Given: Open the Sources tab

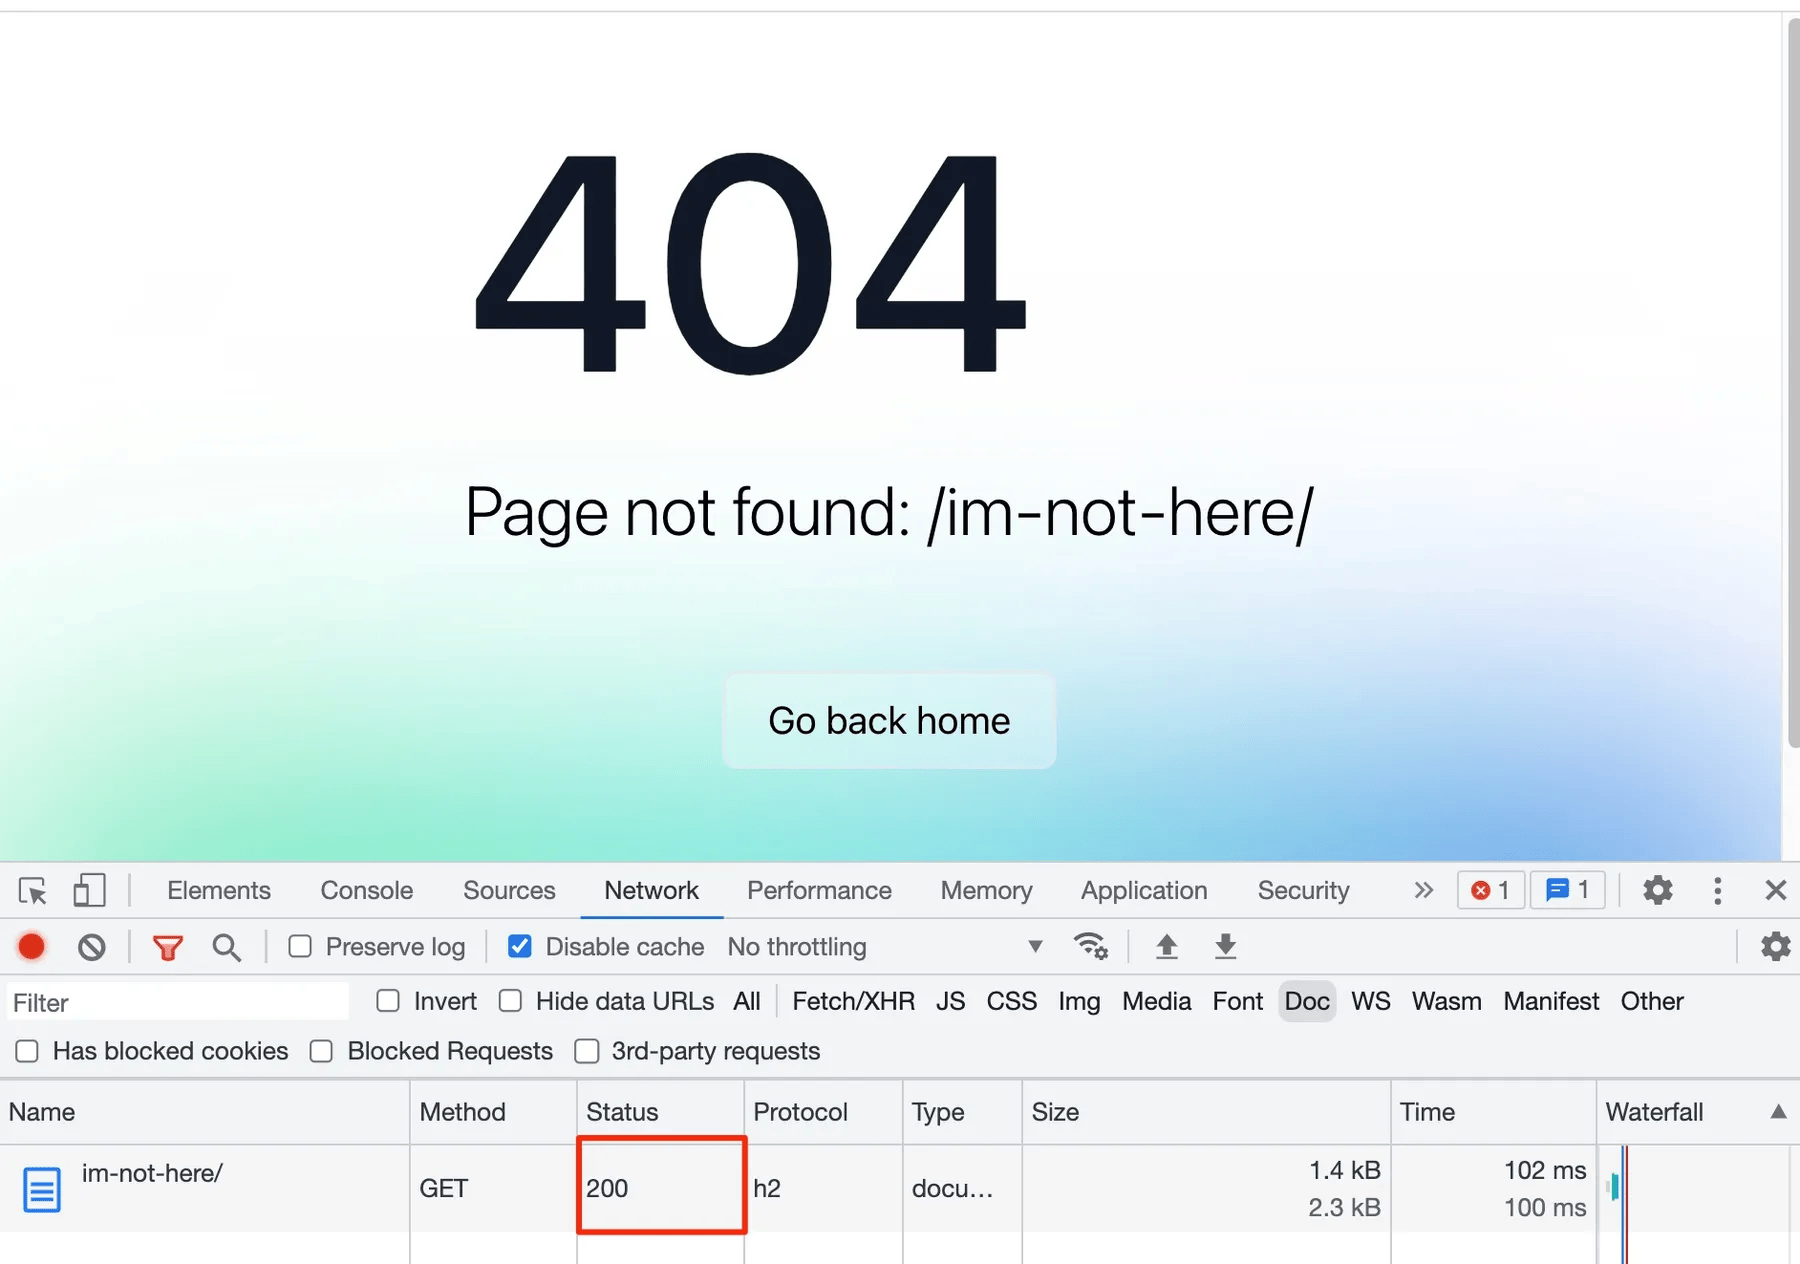Looking at the screenshot, I should (509, 890).
